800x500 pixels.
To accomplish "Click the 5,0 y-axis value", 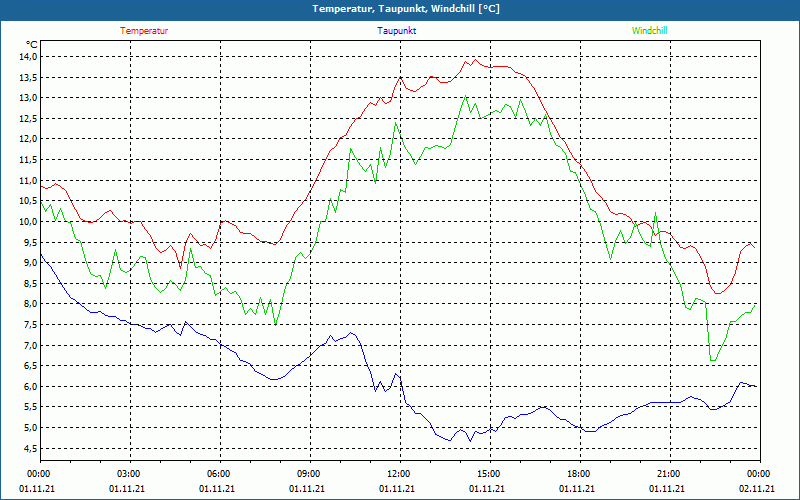I will tap(30, 428).
